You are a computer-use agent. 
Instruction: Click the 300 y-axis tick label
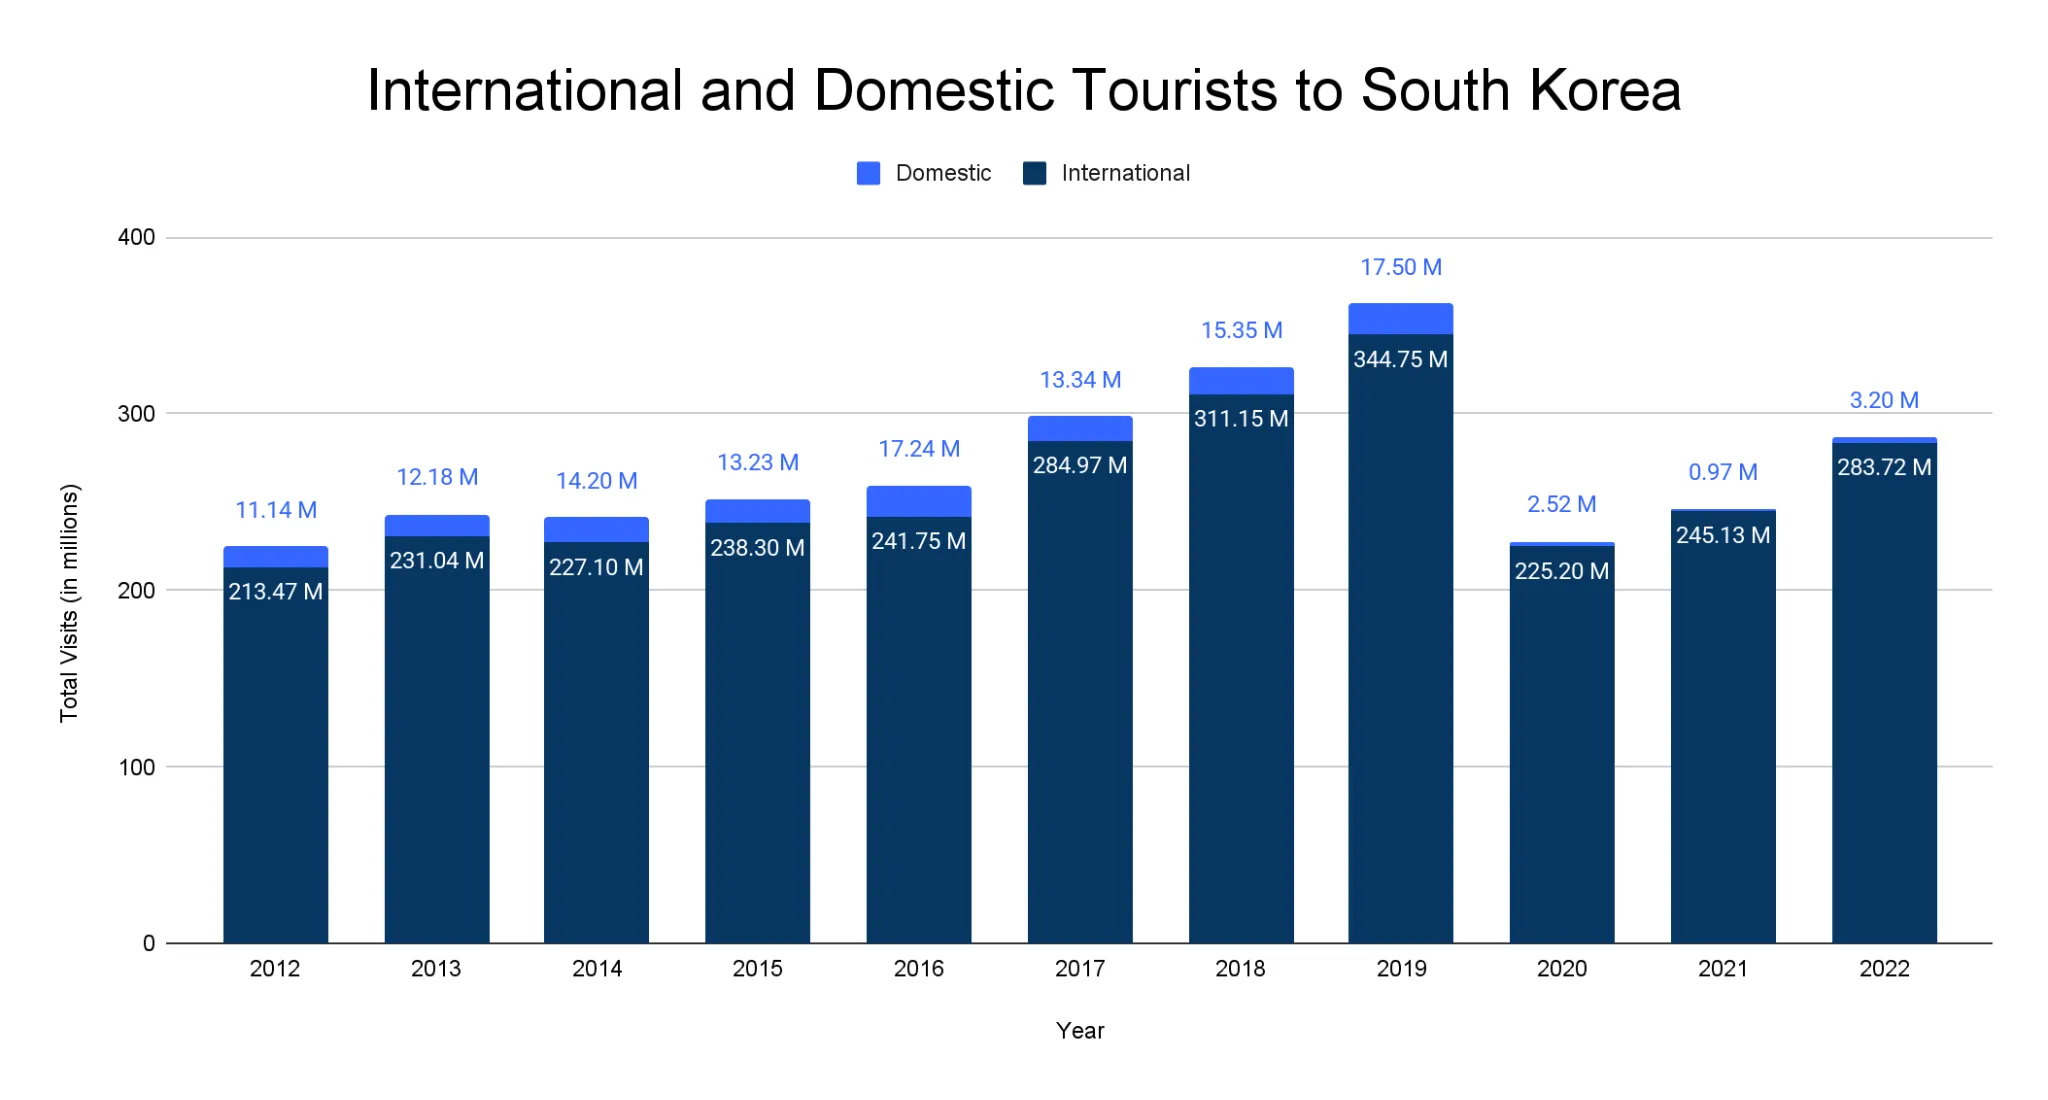[x=136, y=414]
